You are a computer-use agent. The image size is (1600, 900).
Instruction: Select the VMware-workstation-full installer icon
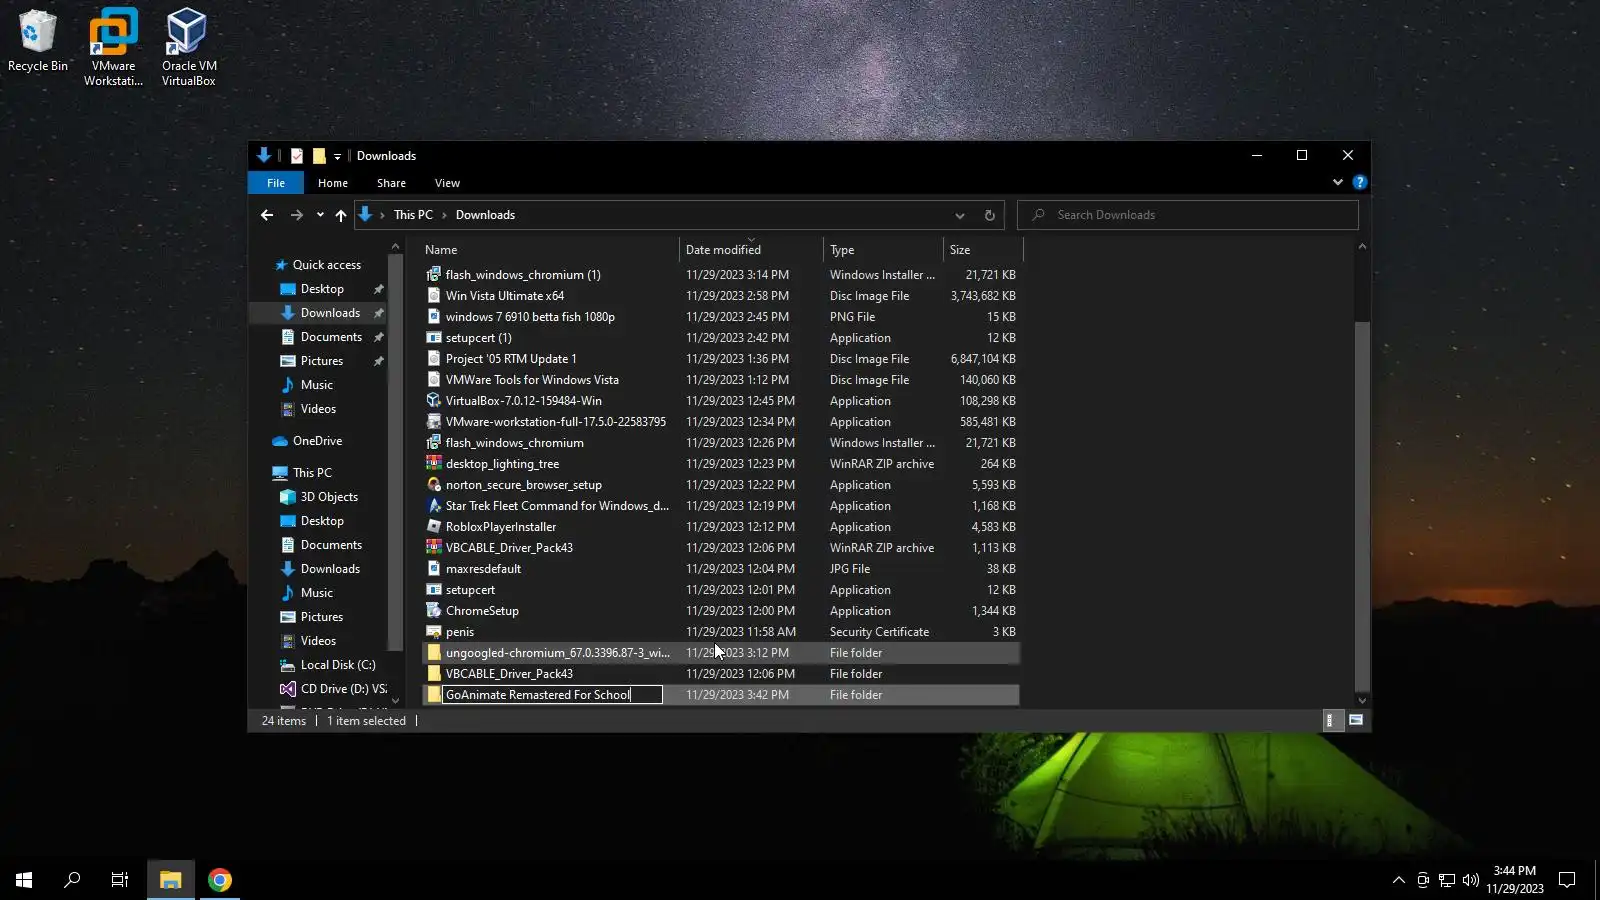click(434, 422)
